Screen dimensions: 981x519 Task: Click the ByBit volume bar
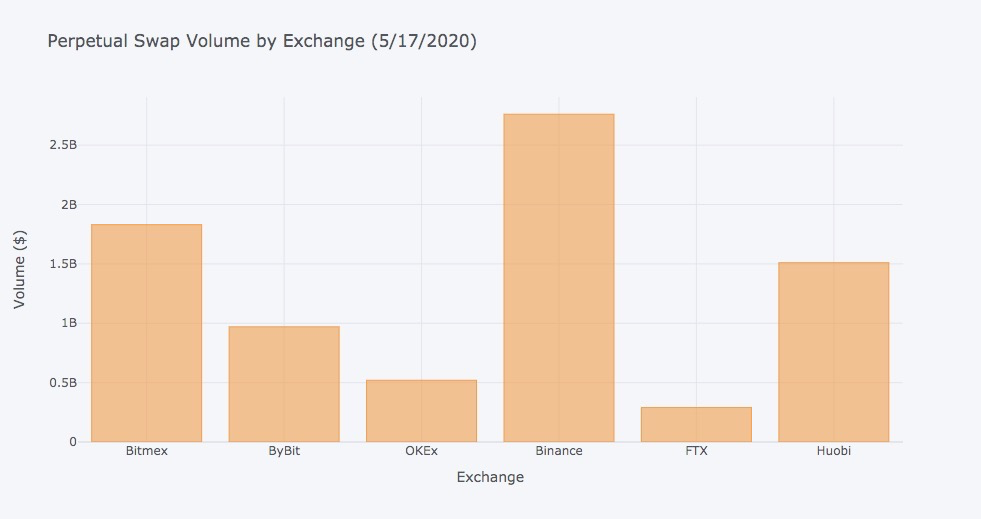pyautogui.click(x=284, y=384)
